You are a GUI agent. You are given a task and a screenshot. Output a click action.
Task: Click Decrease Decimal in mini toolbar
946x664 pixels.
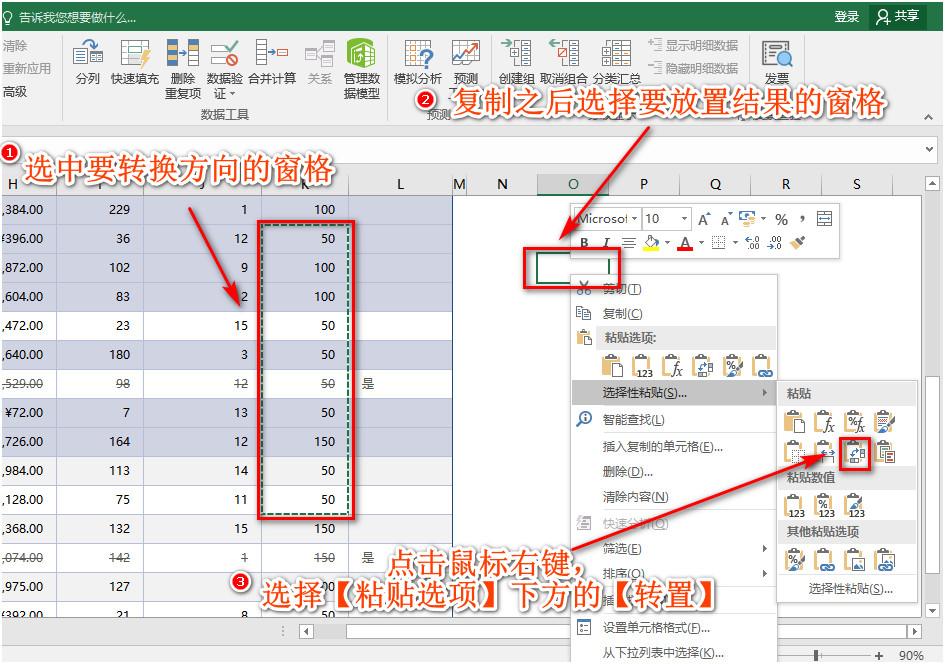pyautogui.click(x=775, y=242)
